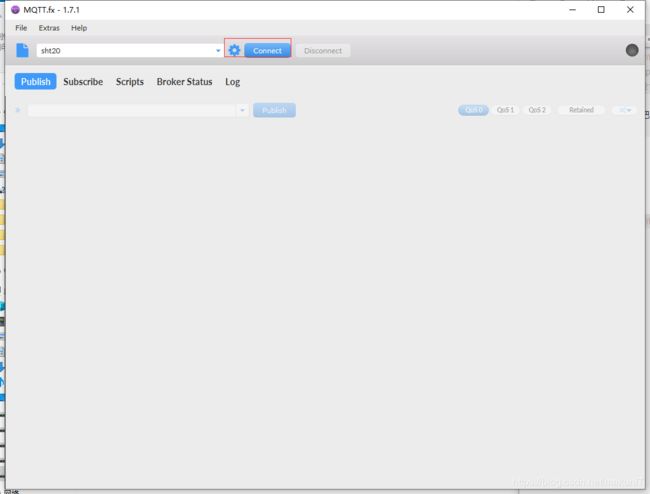
Task: Click the connection status indicator circle
Action: coord(632,50)
